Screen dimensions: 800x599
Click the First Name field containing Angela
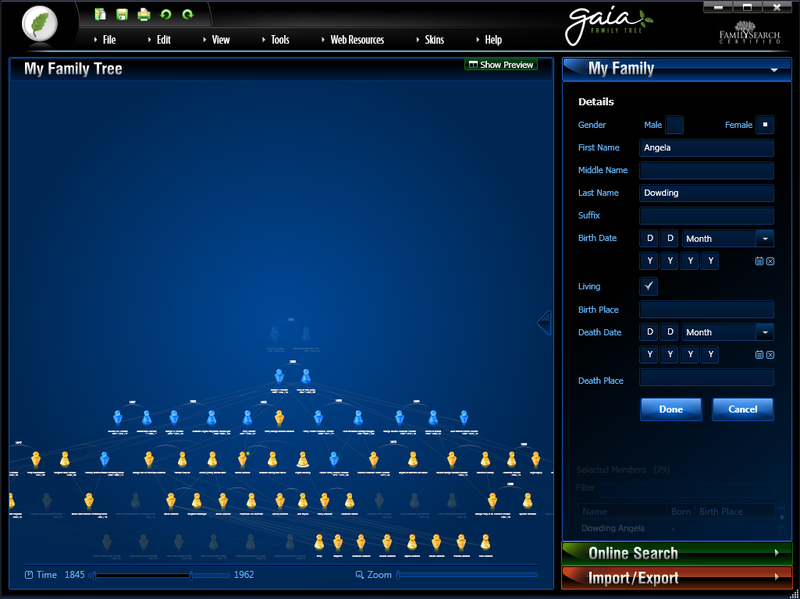(707, 148)
